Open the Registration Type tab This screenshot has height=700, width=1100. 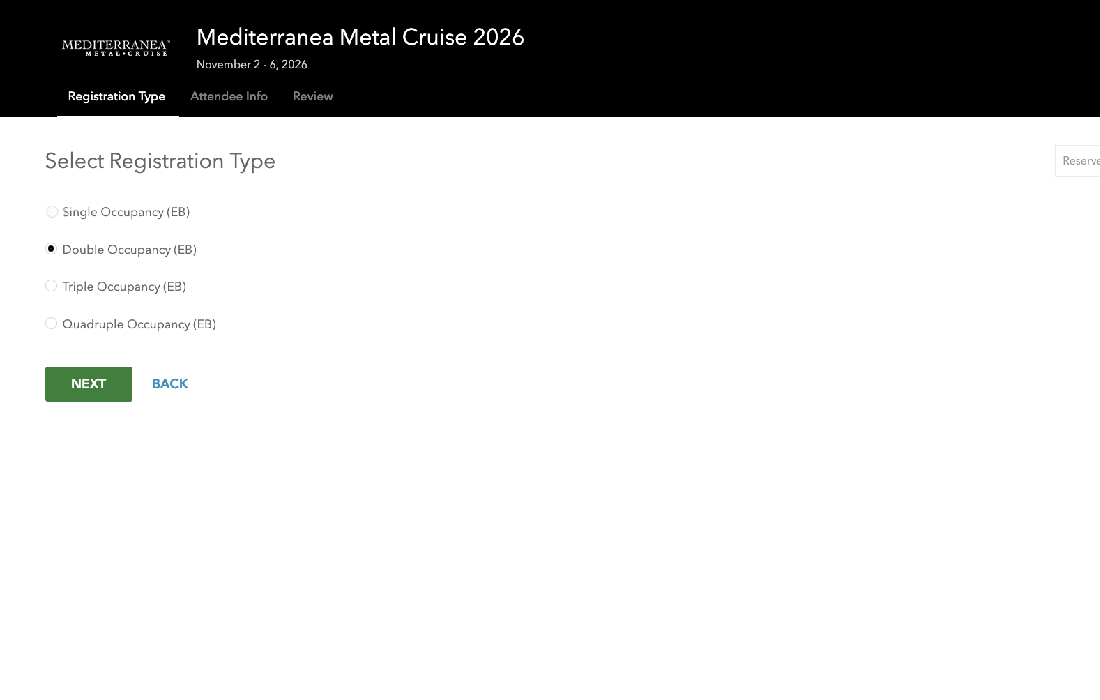point(116,97)
